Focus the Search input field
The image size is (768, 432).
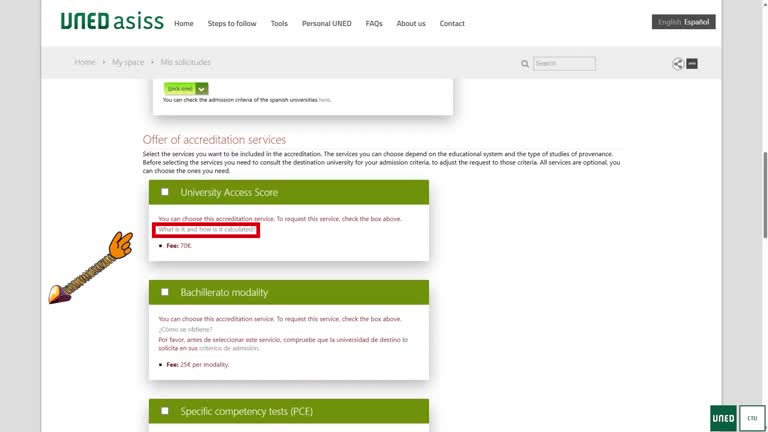564,64
